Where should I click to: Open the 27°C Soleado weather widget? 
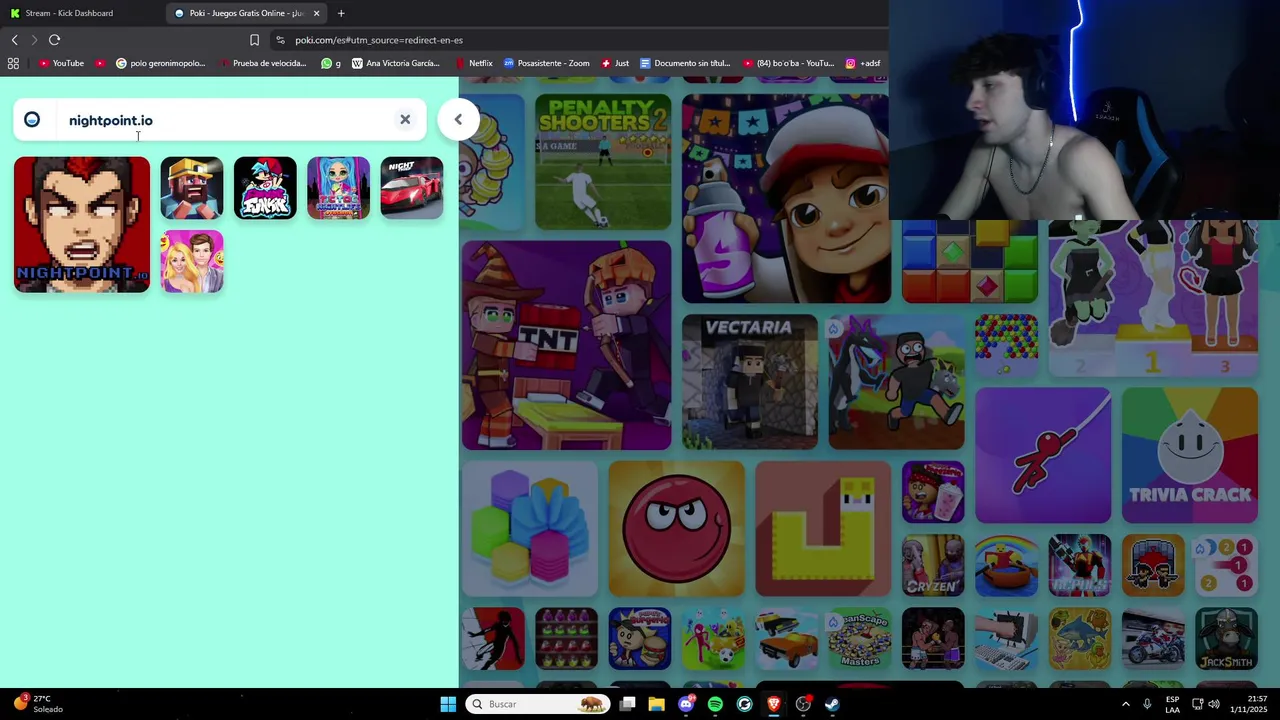[36, 704]
